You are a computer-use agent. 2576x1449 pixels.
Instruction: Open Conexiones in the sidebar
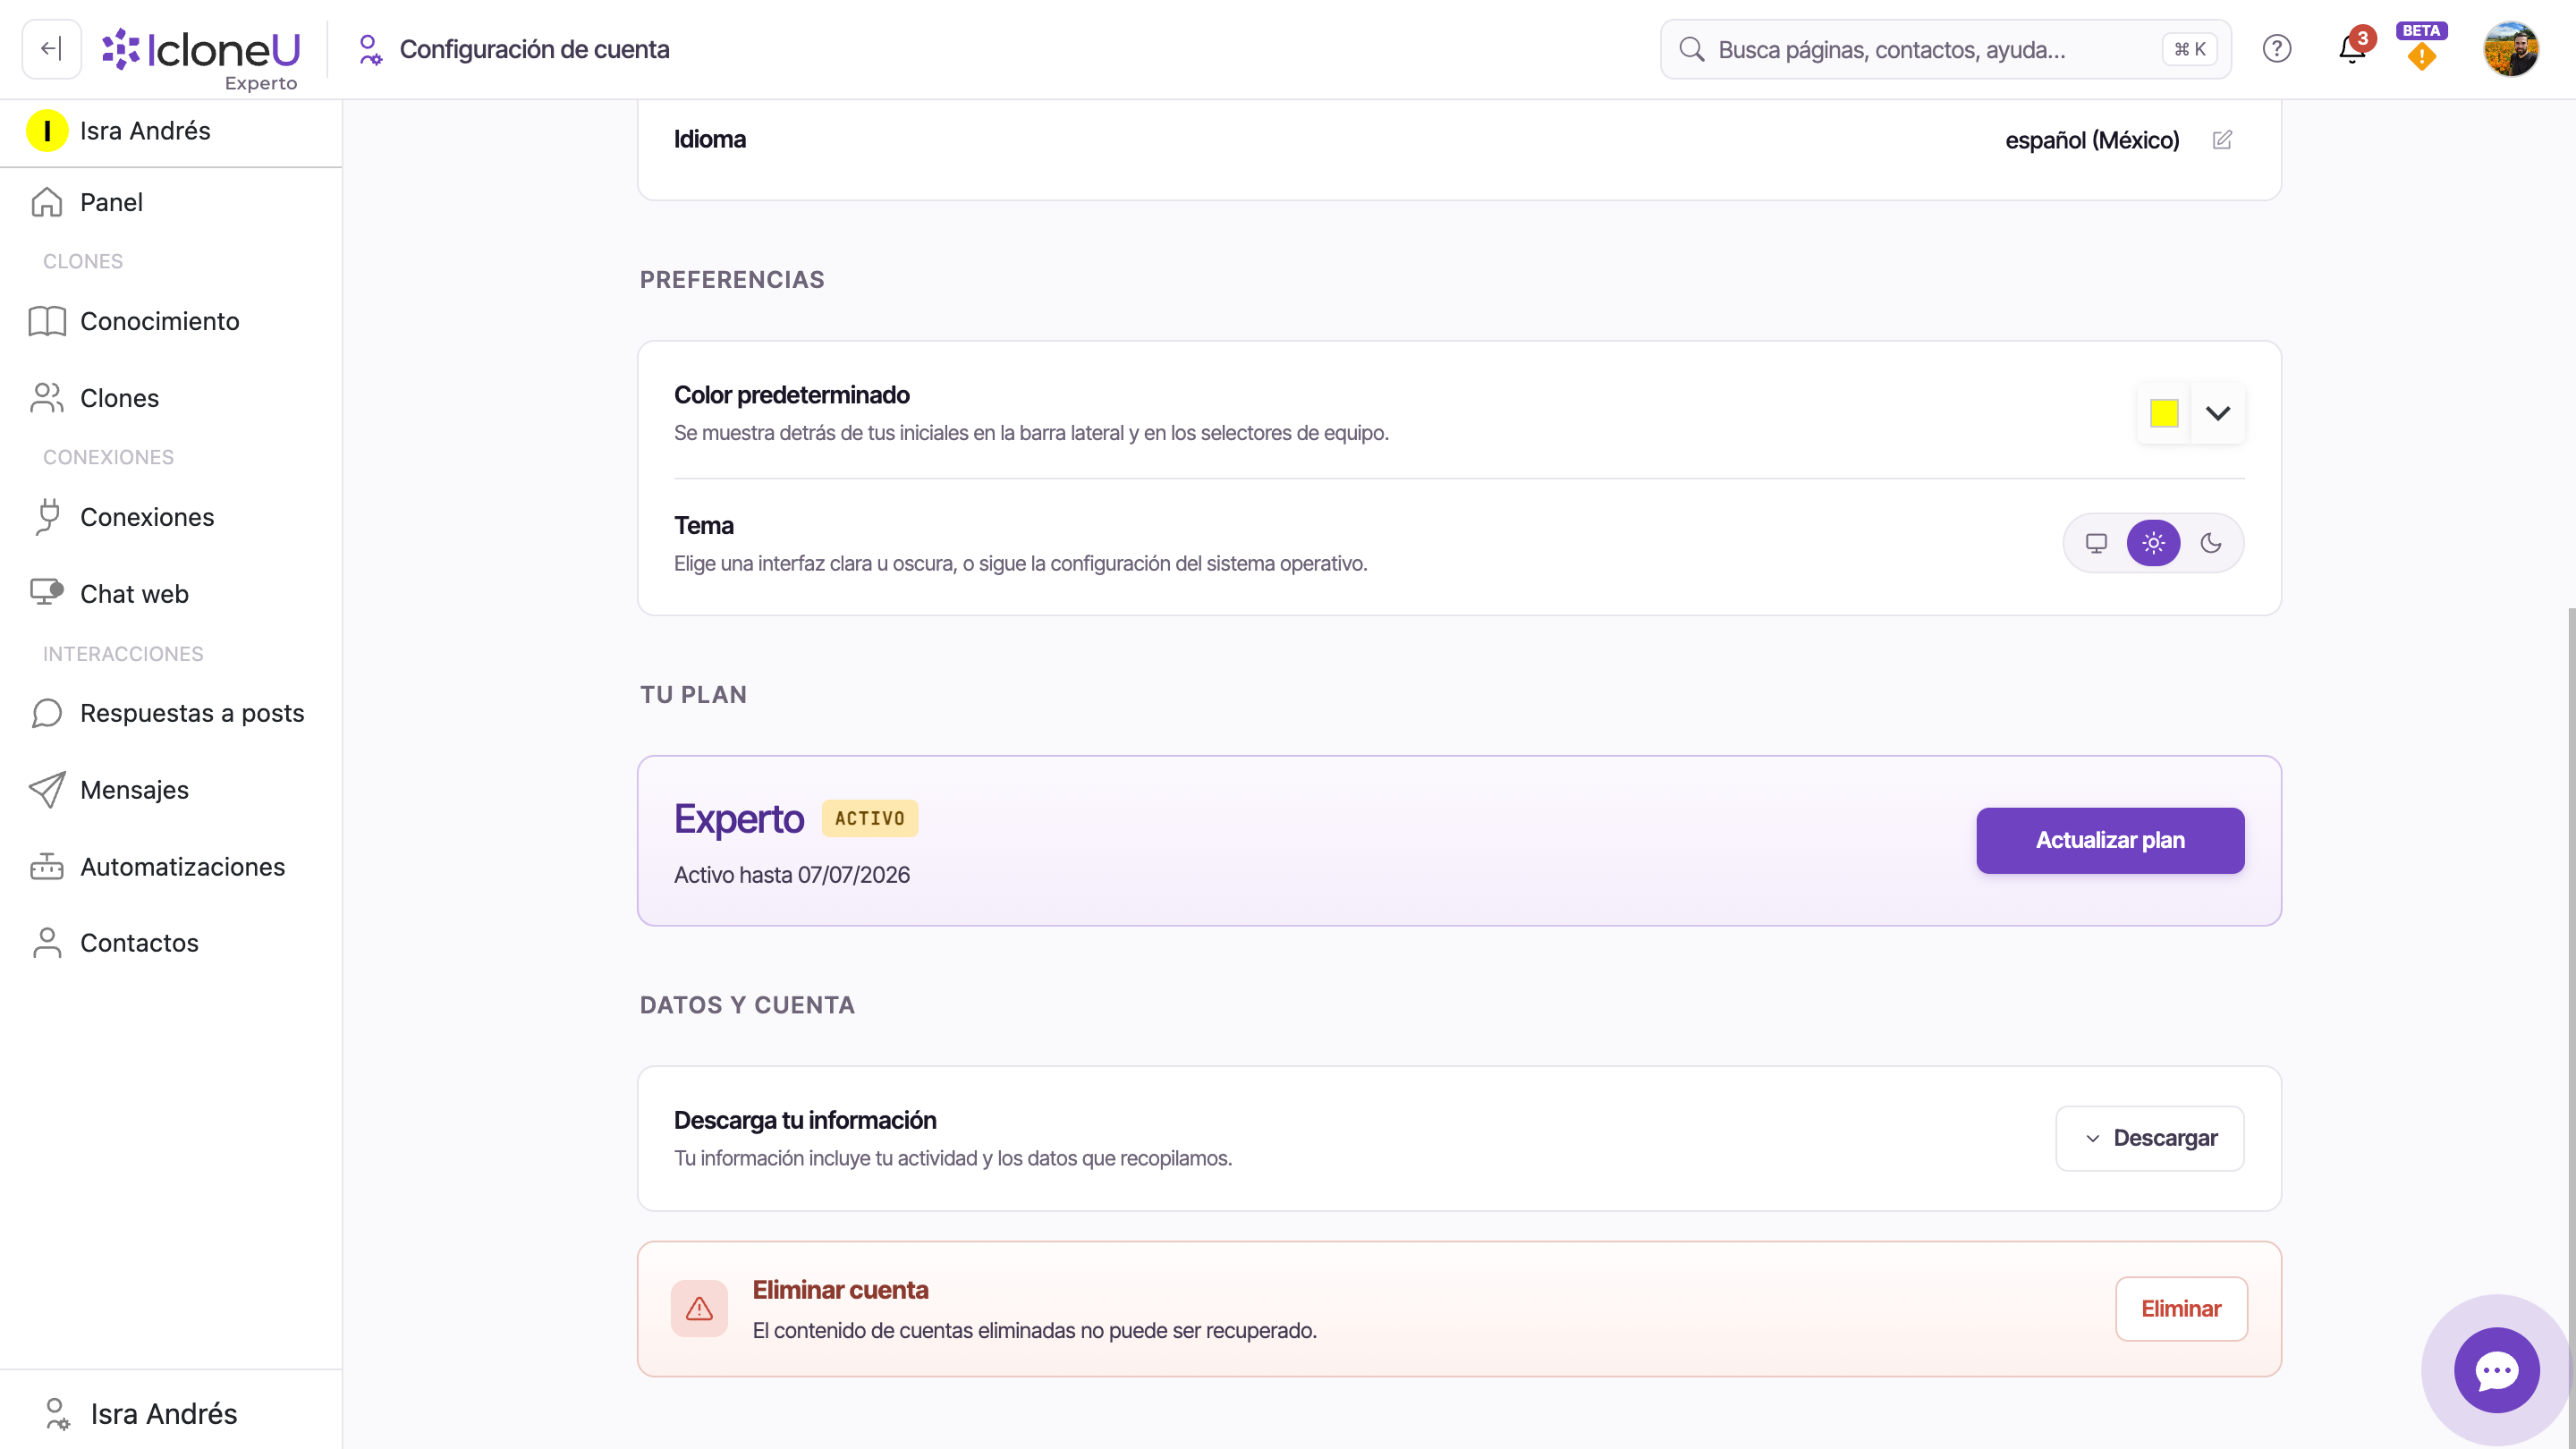click(x=170, y=517)
